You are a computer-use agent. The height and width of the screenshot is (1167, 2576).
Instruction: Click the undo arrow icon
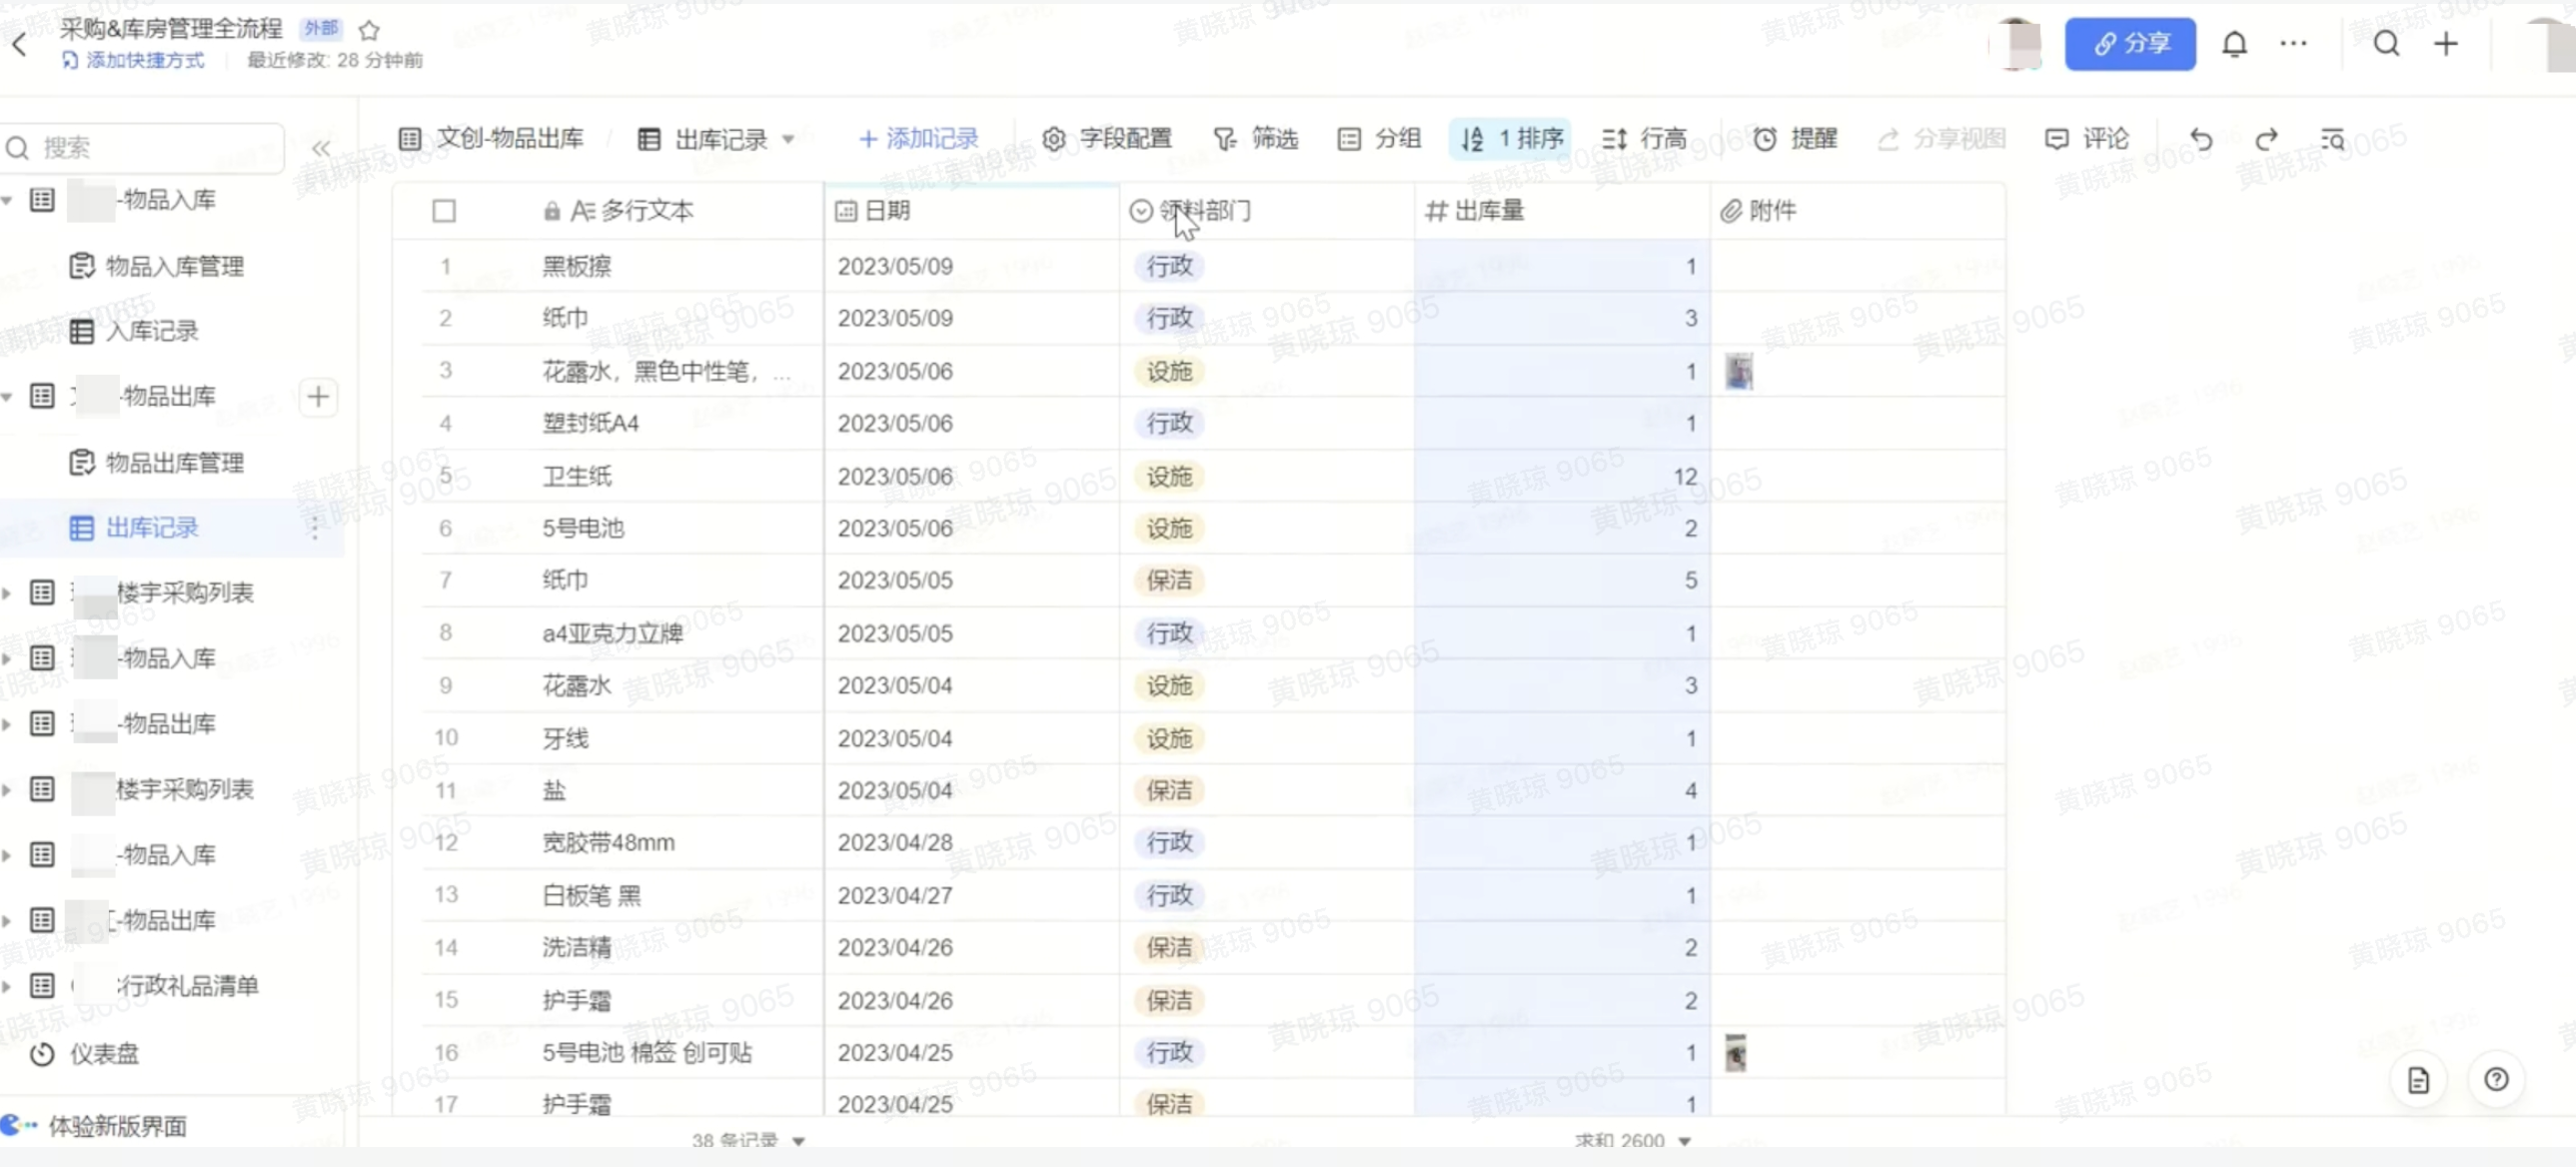point(2200,139)
